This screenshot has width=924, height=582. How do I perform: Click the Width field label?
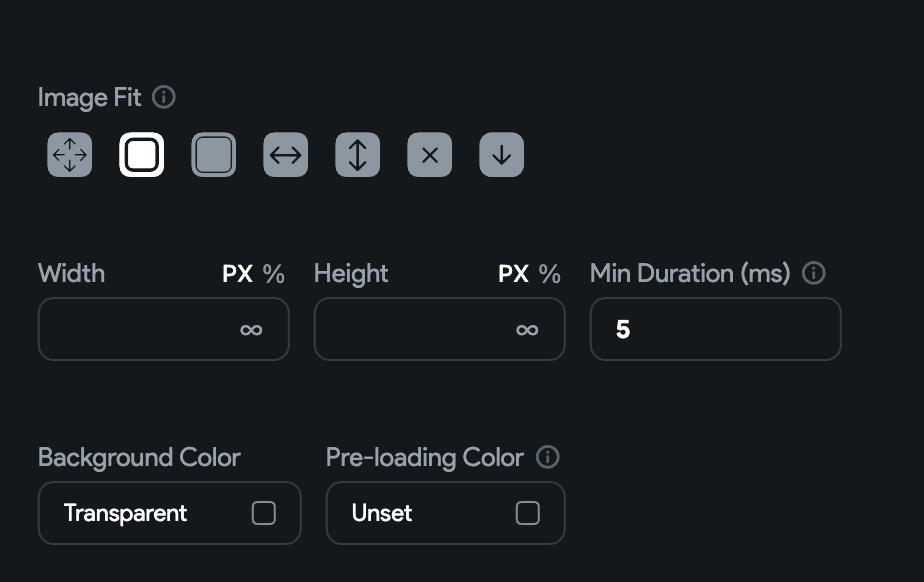tap(71, 273)
